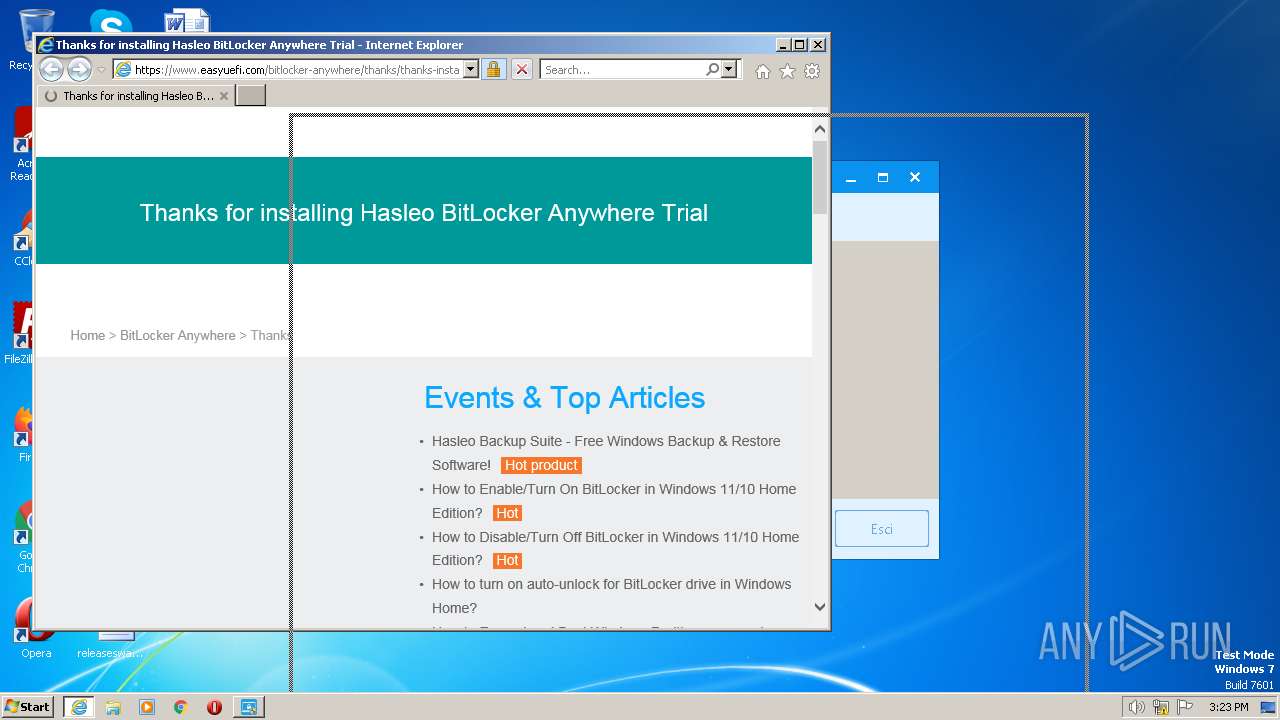
Task: Click the 3:23 PM taskbar clock
Action: point(1229,707)
